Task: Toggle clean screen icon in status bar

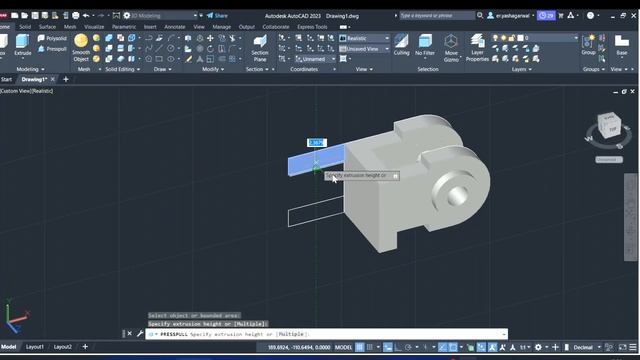Action: click(x=622, y=347)
